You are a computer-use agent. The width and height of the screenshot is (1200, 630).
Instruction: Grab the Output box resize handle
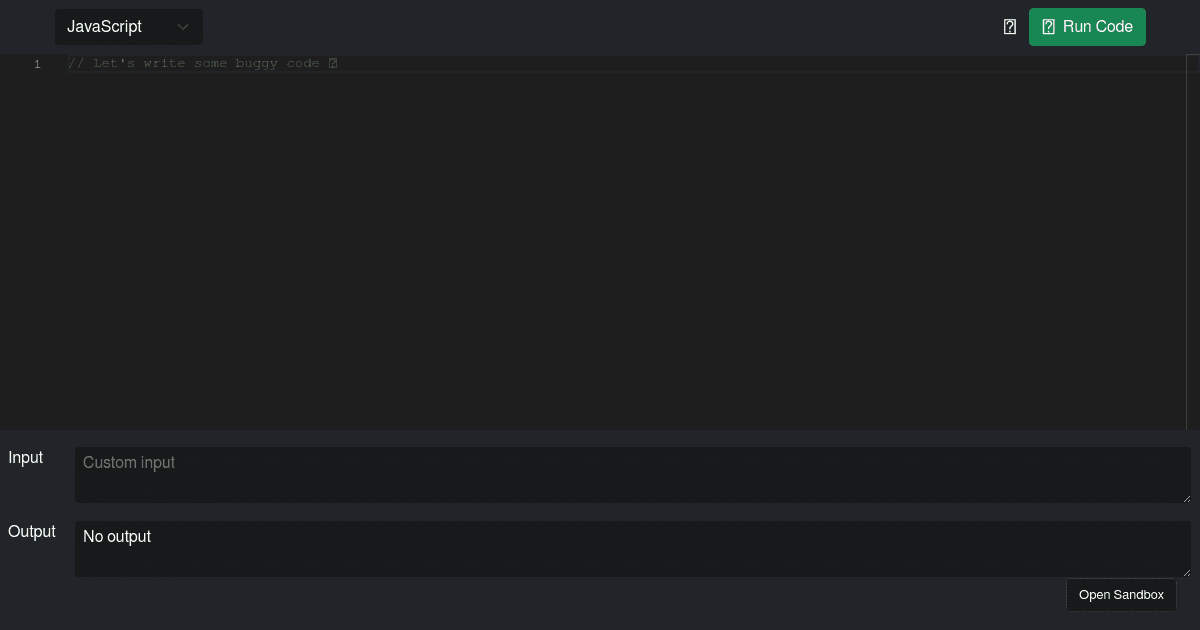click(1186, 572)
